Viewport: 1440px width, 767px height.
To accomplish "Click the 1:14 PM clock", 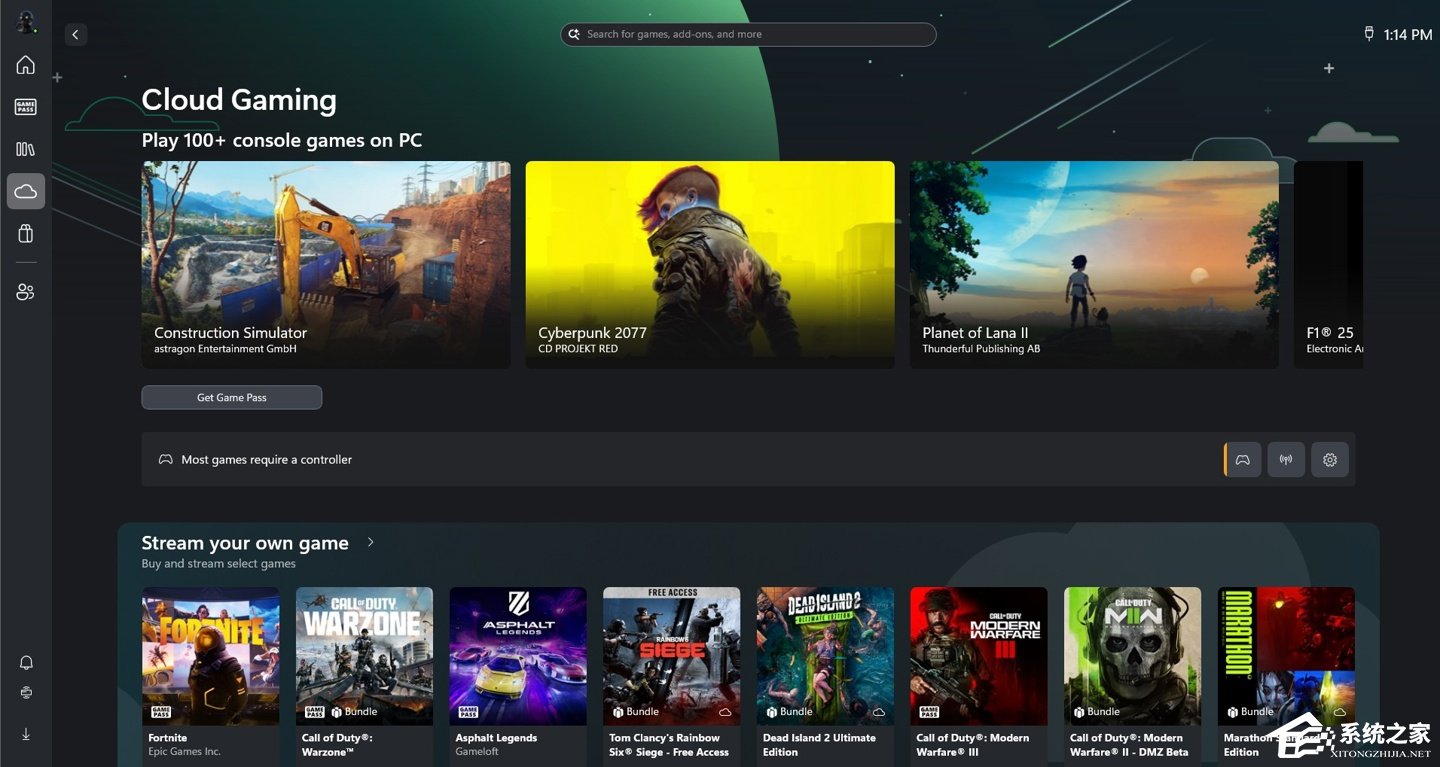I will coord(1408,35).
